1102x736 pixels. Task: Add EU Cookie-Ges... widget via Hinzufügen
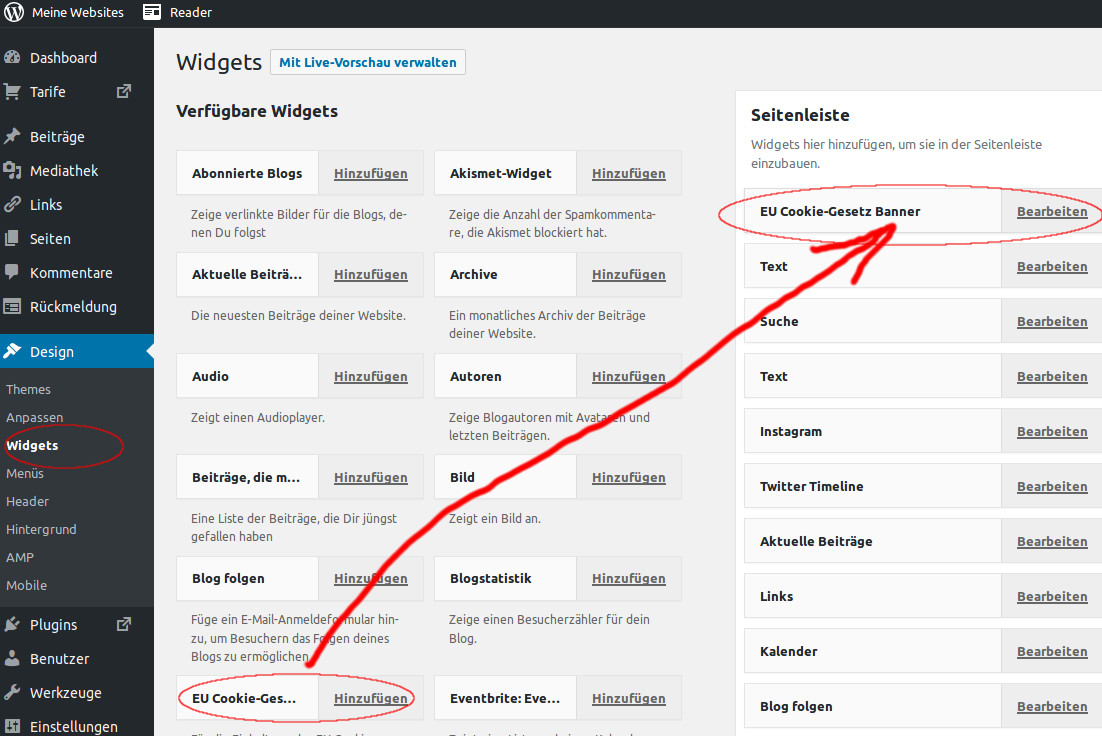point(370,699)
